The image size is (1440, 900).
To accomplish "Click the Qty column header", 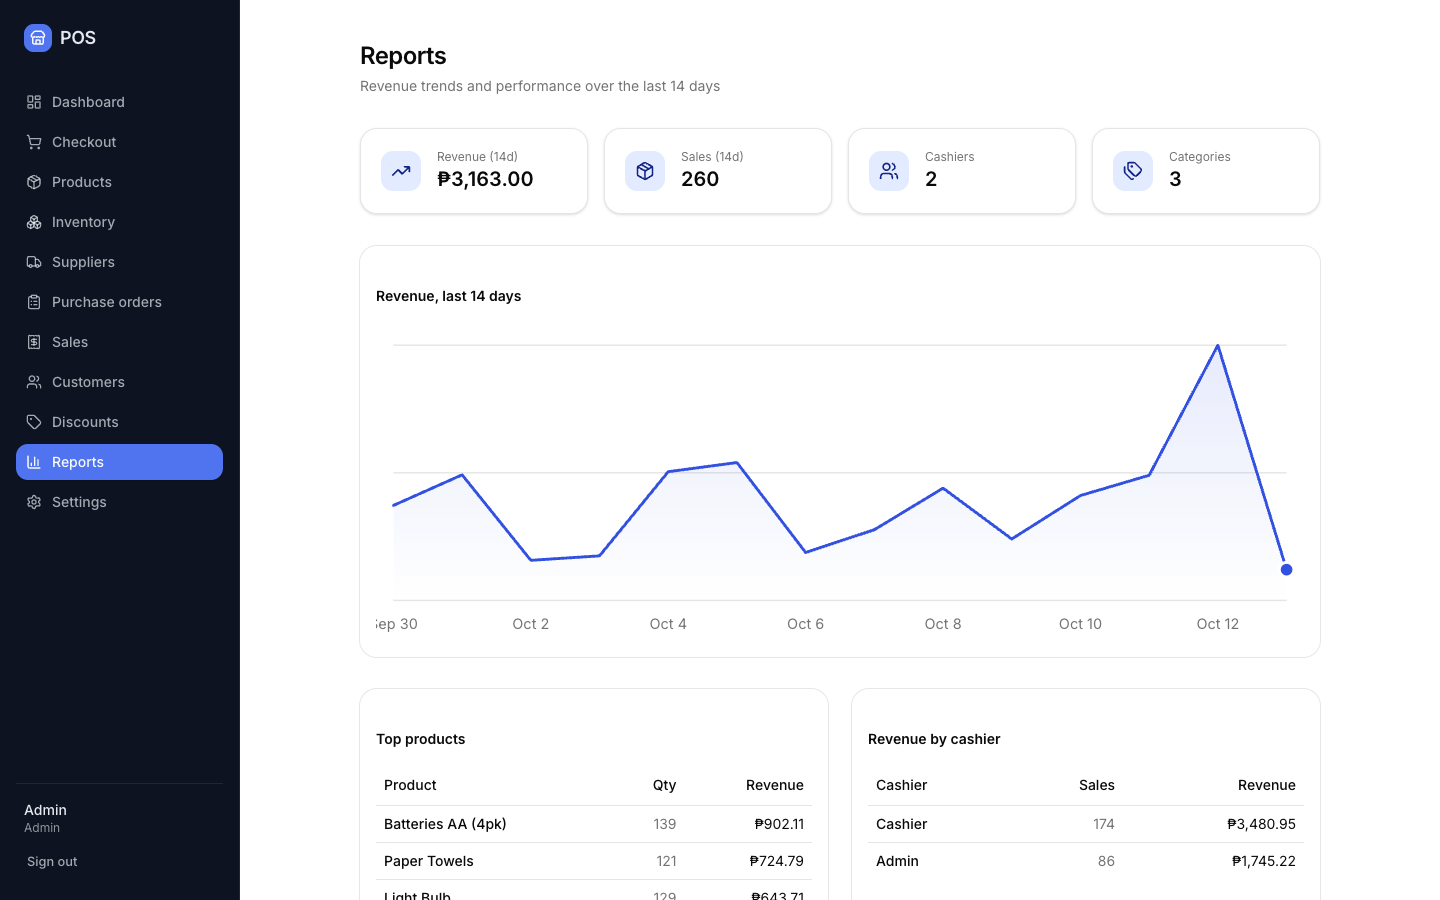I will pyautogui.click(x=664, y=785).
